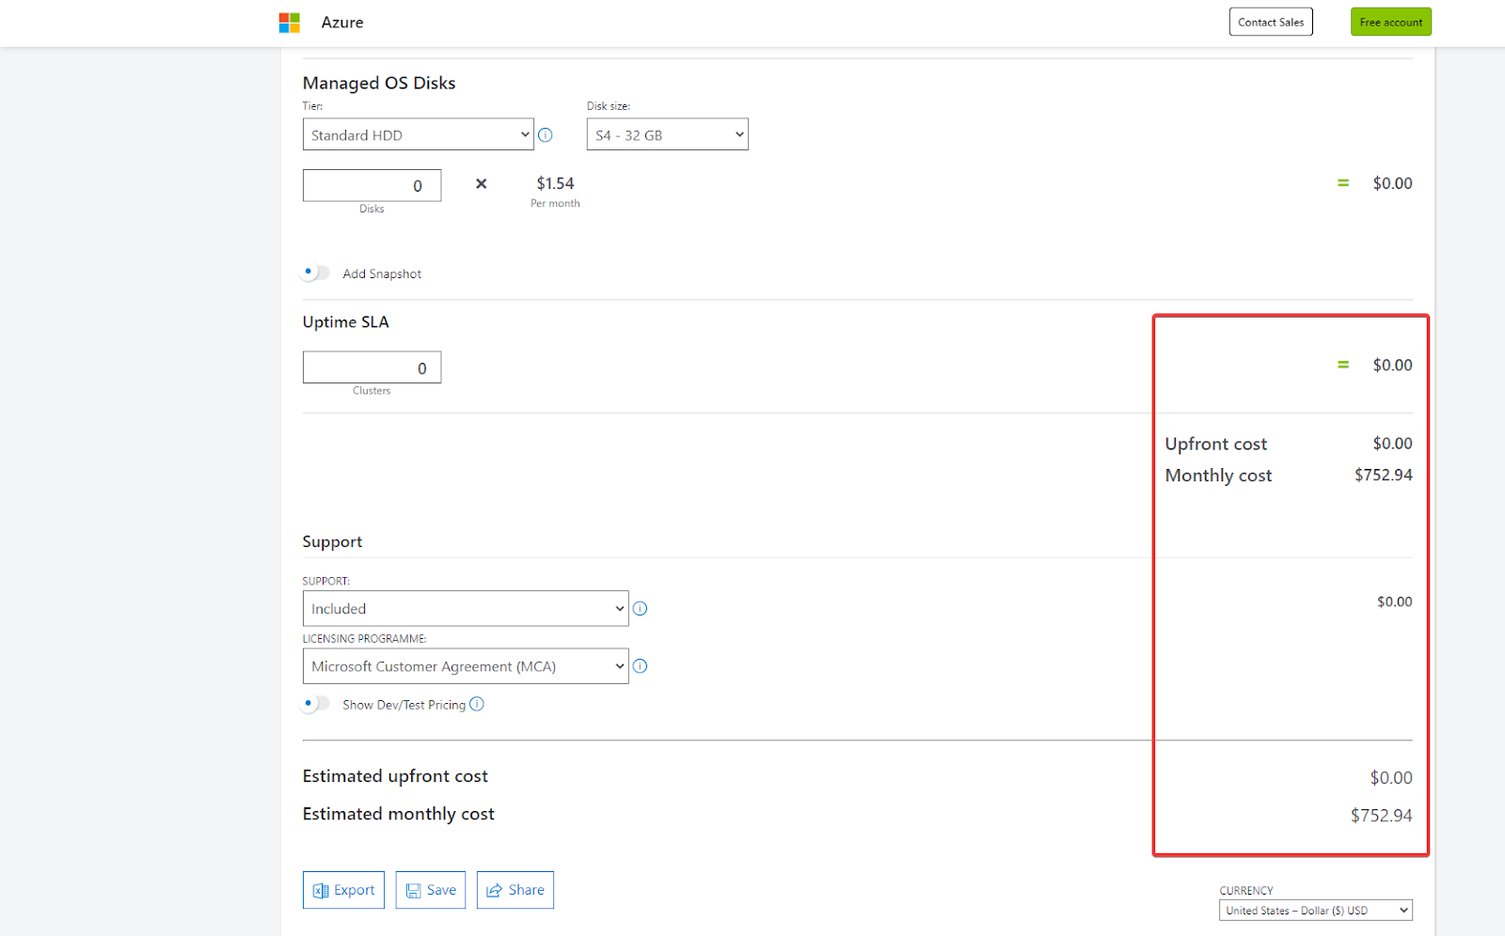Open the Currency selection dropdown

click(1315, 910)
